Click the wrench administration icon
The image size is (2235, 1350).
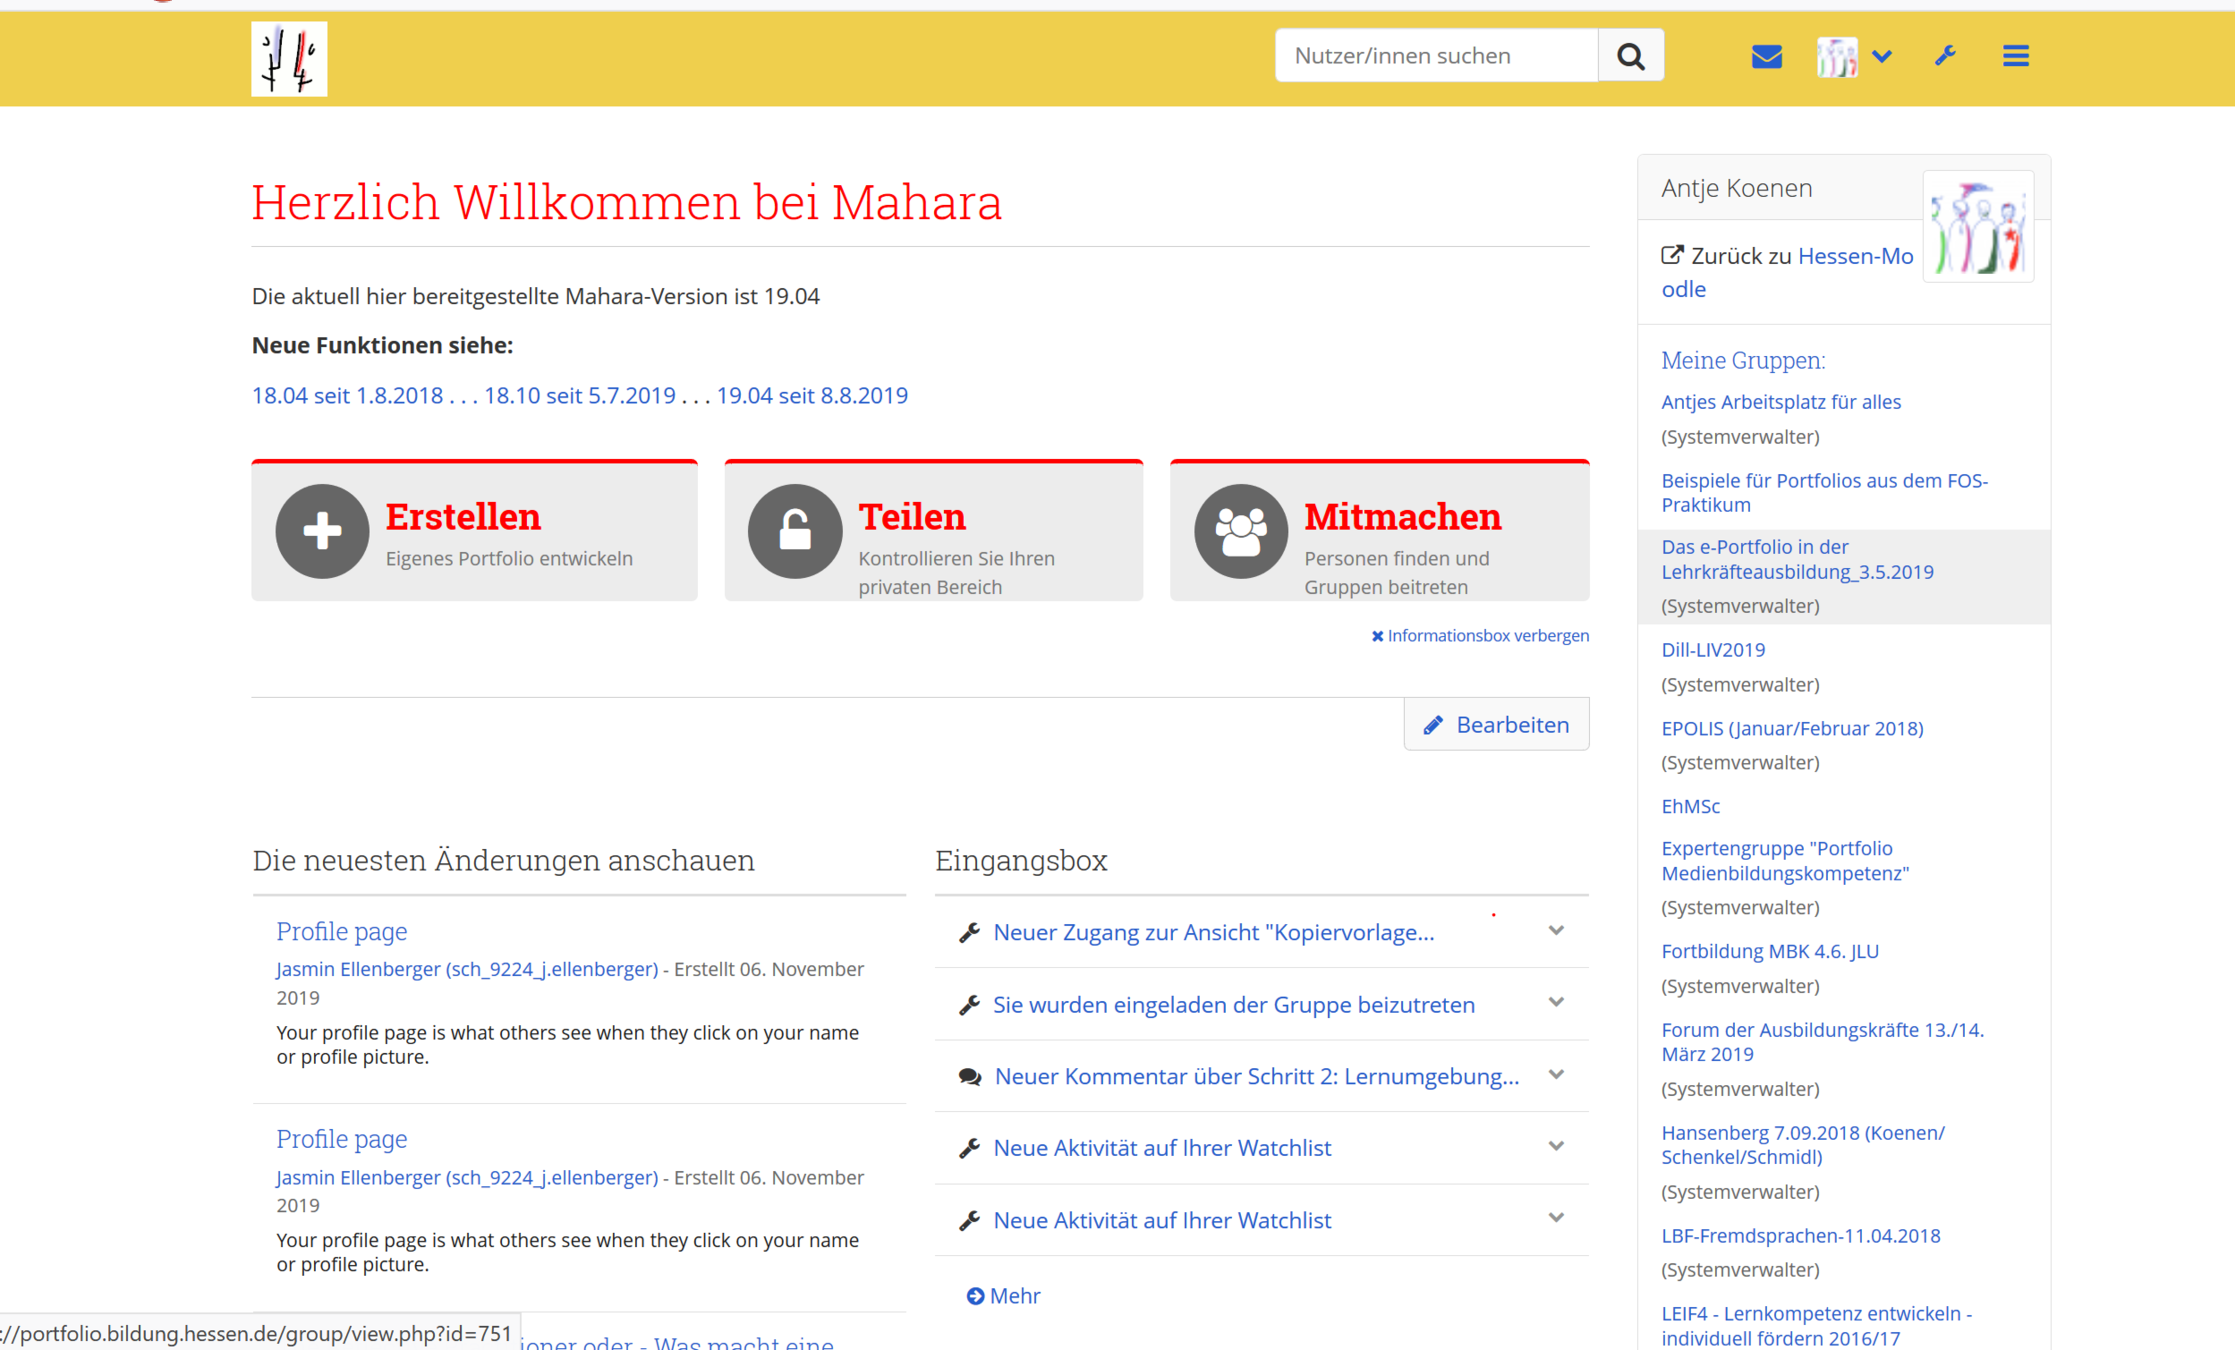1945,56
